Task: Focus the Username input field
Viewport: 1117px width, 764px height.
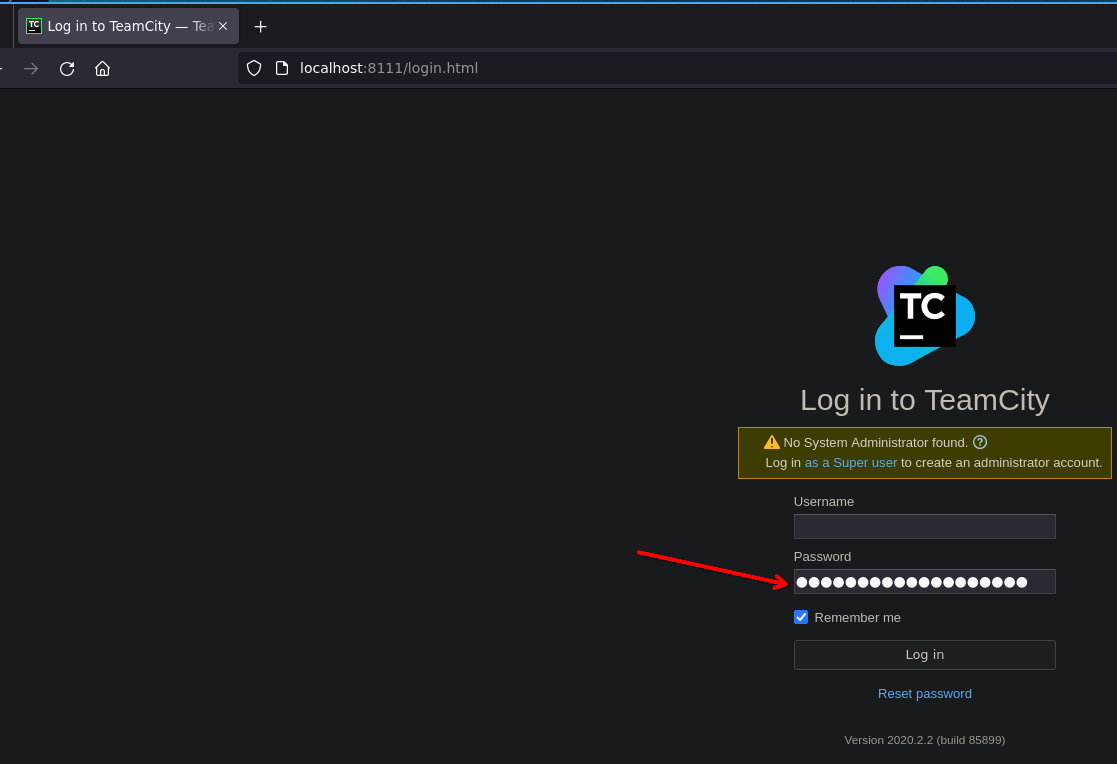Action: (924, 527)
